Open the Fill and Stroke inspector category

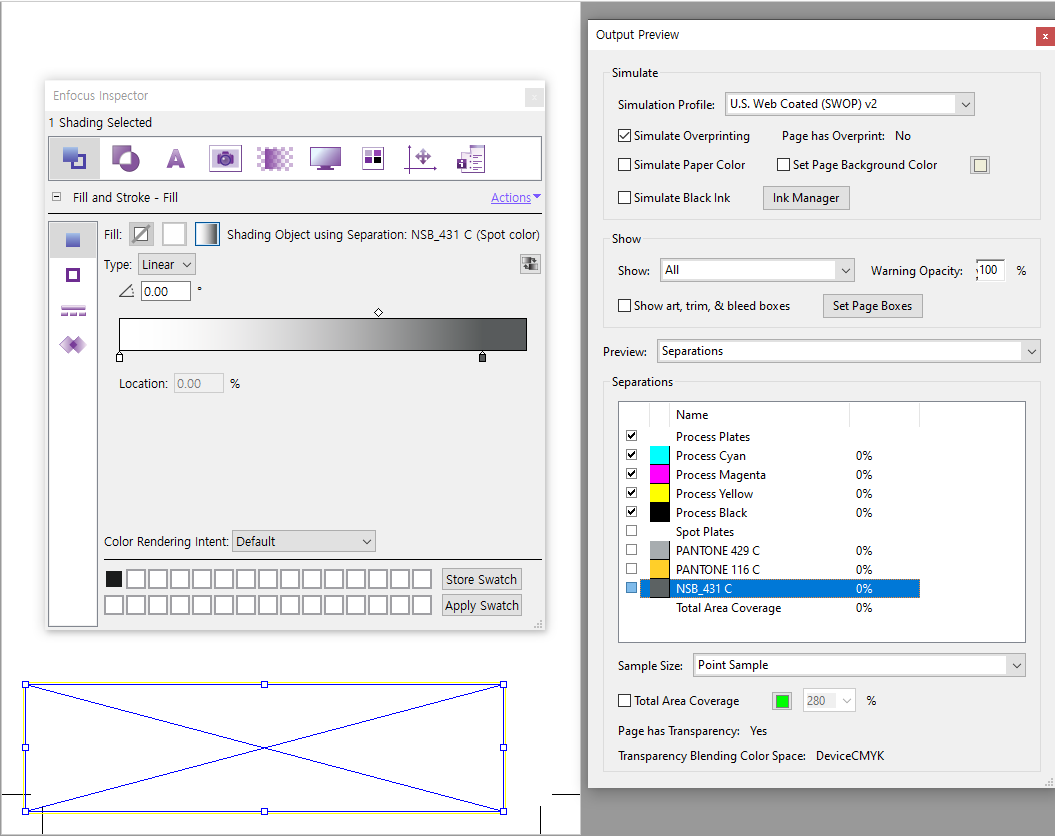[x=75, y=159]
